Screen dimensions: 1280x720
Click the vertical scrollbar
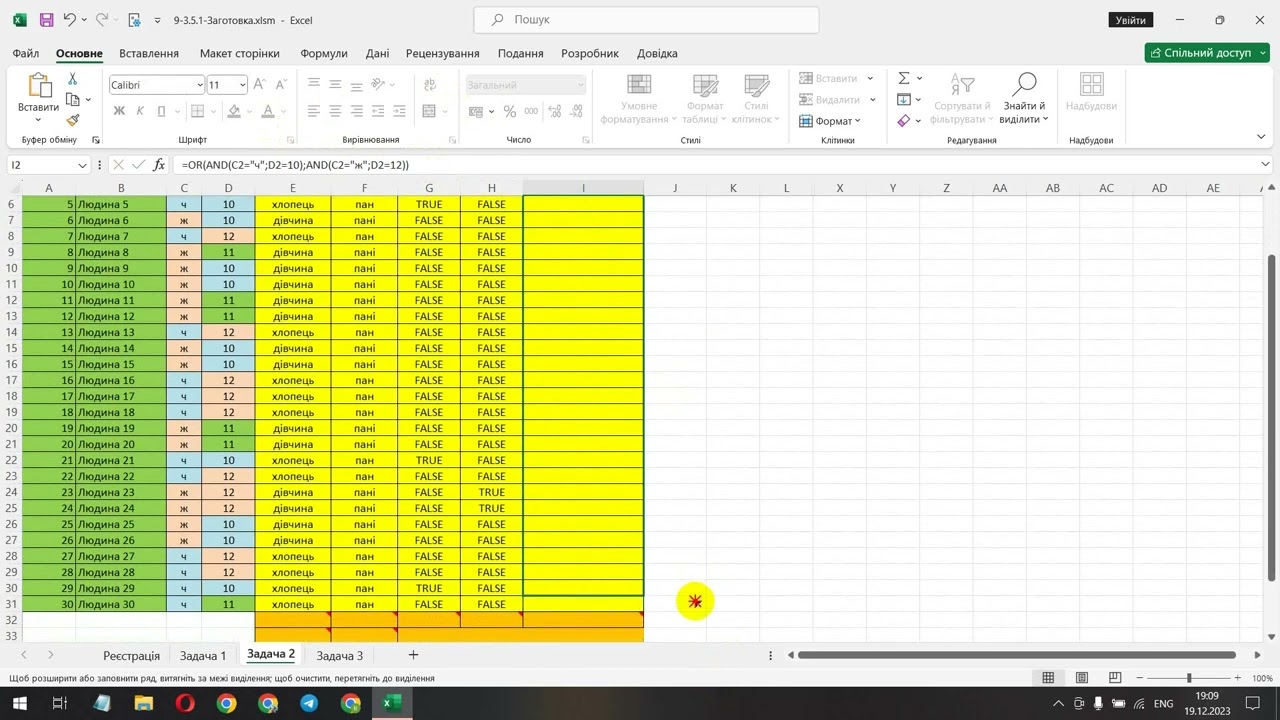coord(1271,417)
